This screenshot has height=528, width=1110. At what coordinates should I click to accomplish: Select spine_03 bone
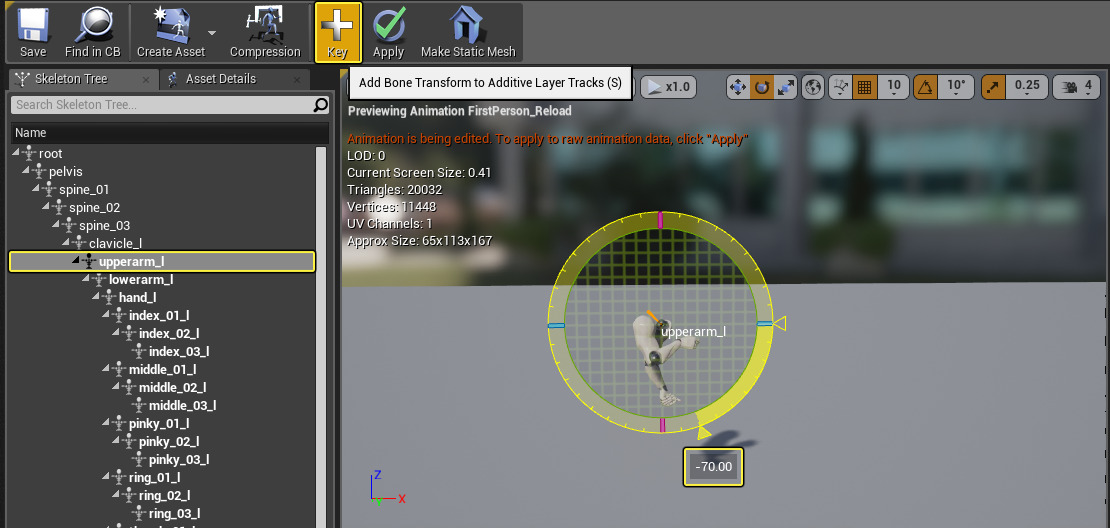coord(105,226)
